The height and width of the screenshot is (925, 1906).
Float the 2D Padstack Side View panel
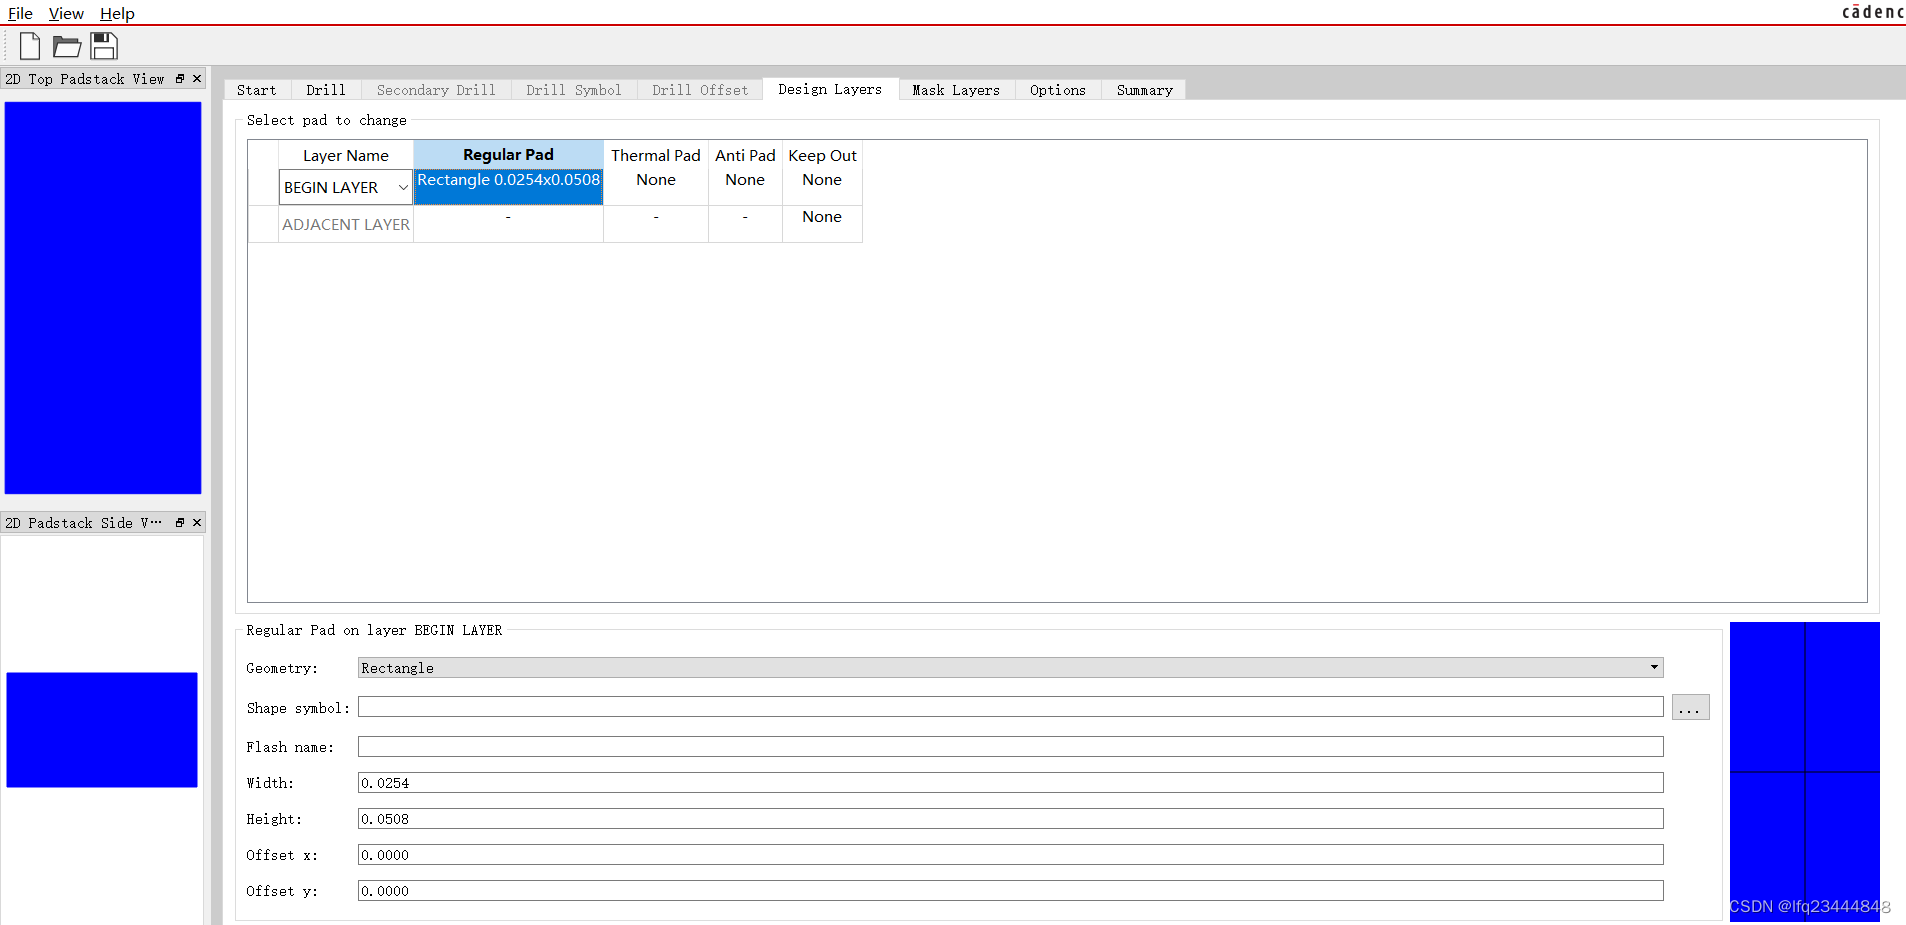(x=180, y=522)
